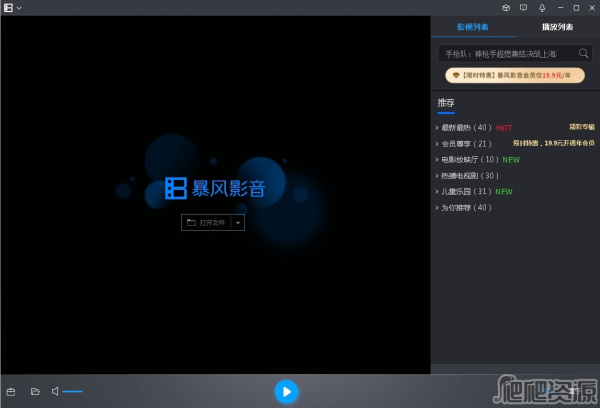Toggle the pin always-on-top icon

[542, 8]
